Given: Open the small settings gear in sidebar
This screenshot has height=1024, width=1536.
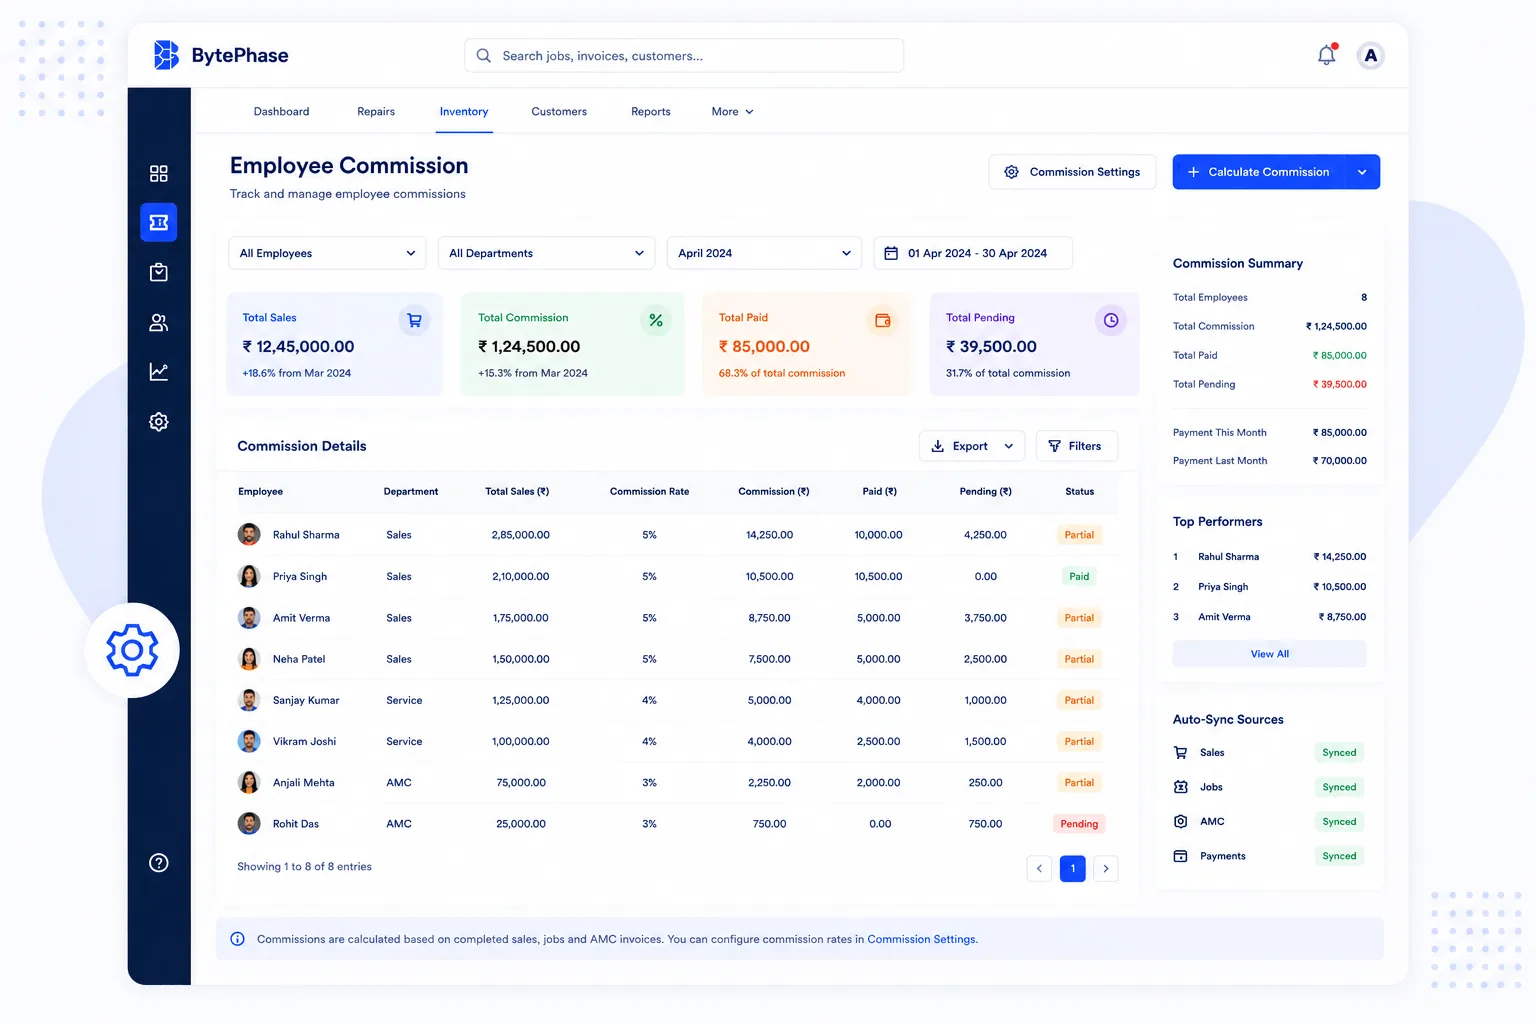Looking at the screenshot, I should coord(158,422).
